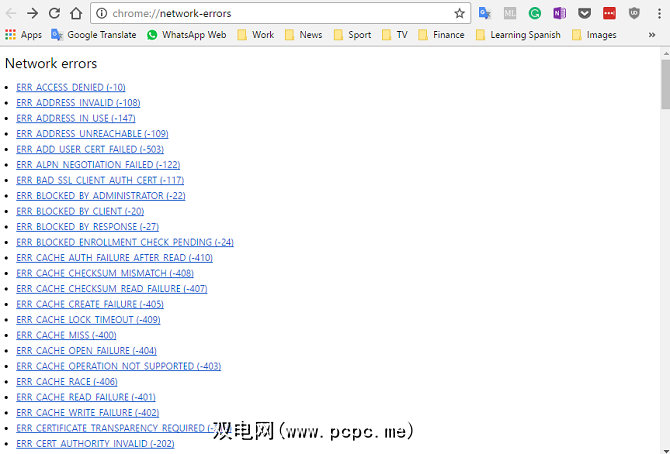Open ERR_ACCESS_DENIED (-10) link
The width and height of the screenshot is (670, 454).
71,87
